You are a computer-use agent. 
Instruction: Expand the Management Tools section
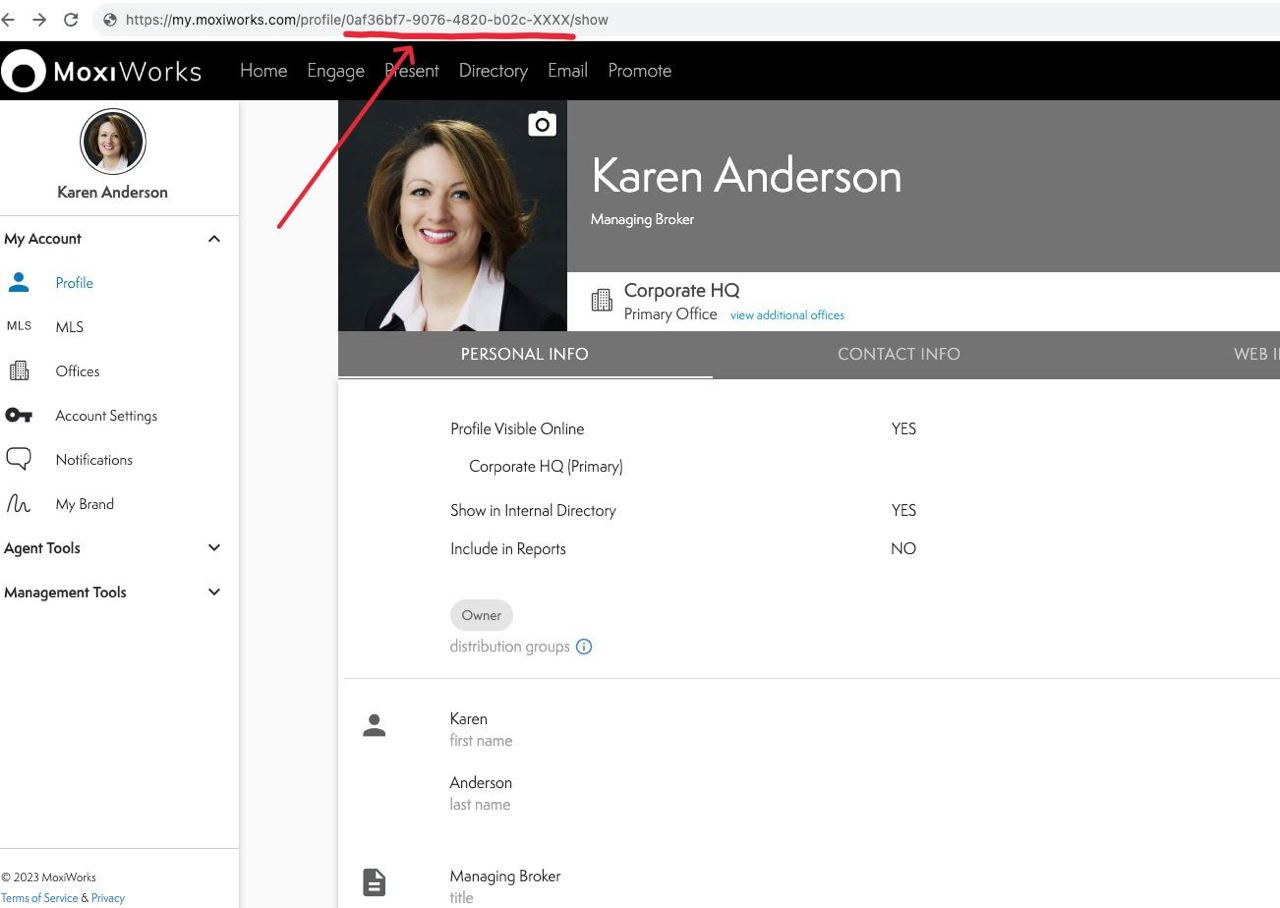(214, 592)
